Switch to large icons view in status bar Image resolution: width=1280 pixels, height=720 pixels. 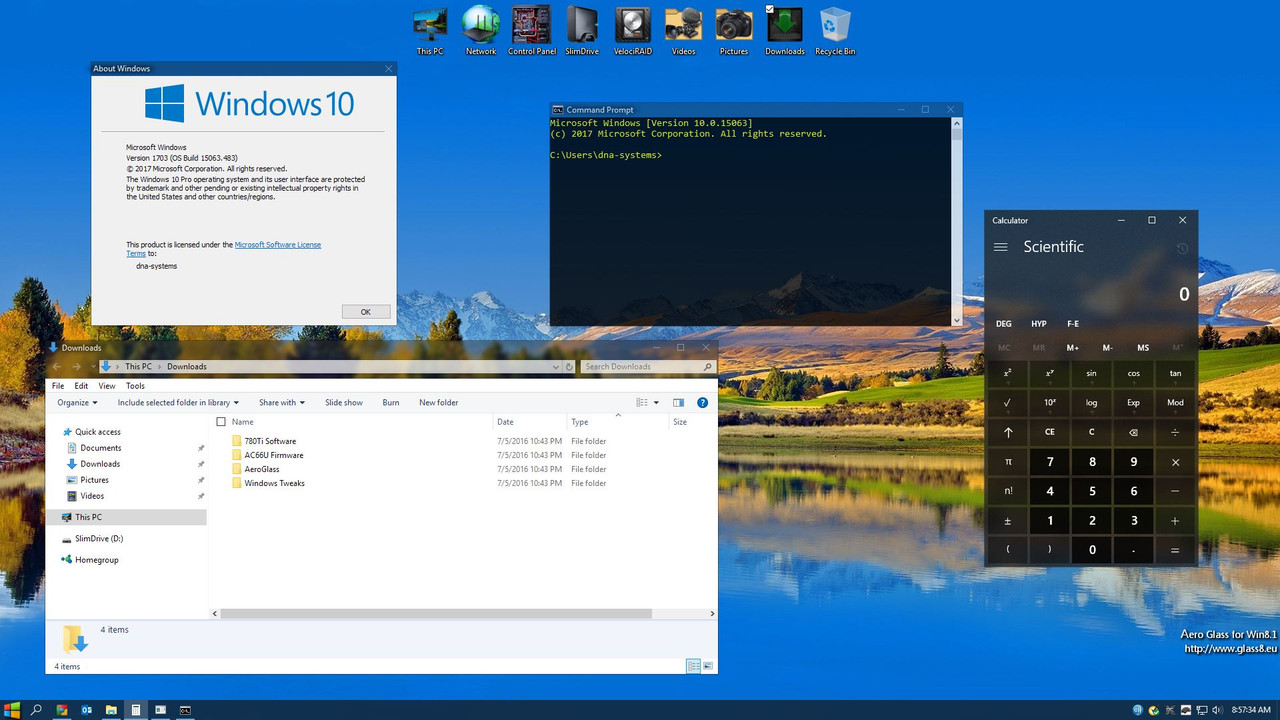coord(708,666)
